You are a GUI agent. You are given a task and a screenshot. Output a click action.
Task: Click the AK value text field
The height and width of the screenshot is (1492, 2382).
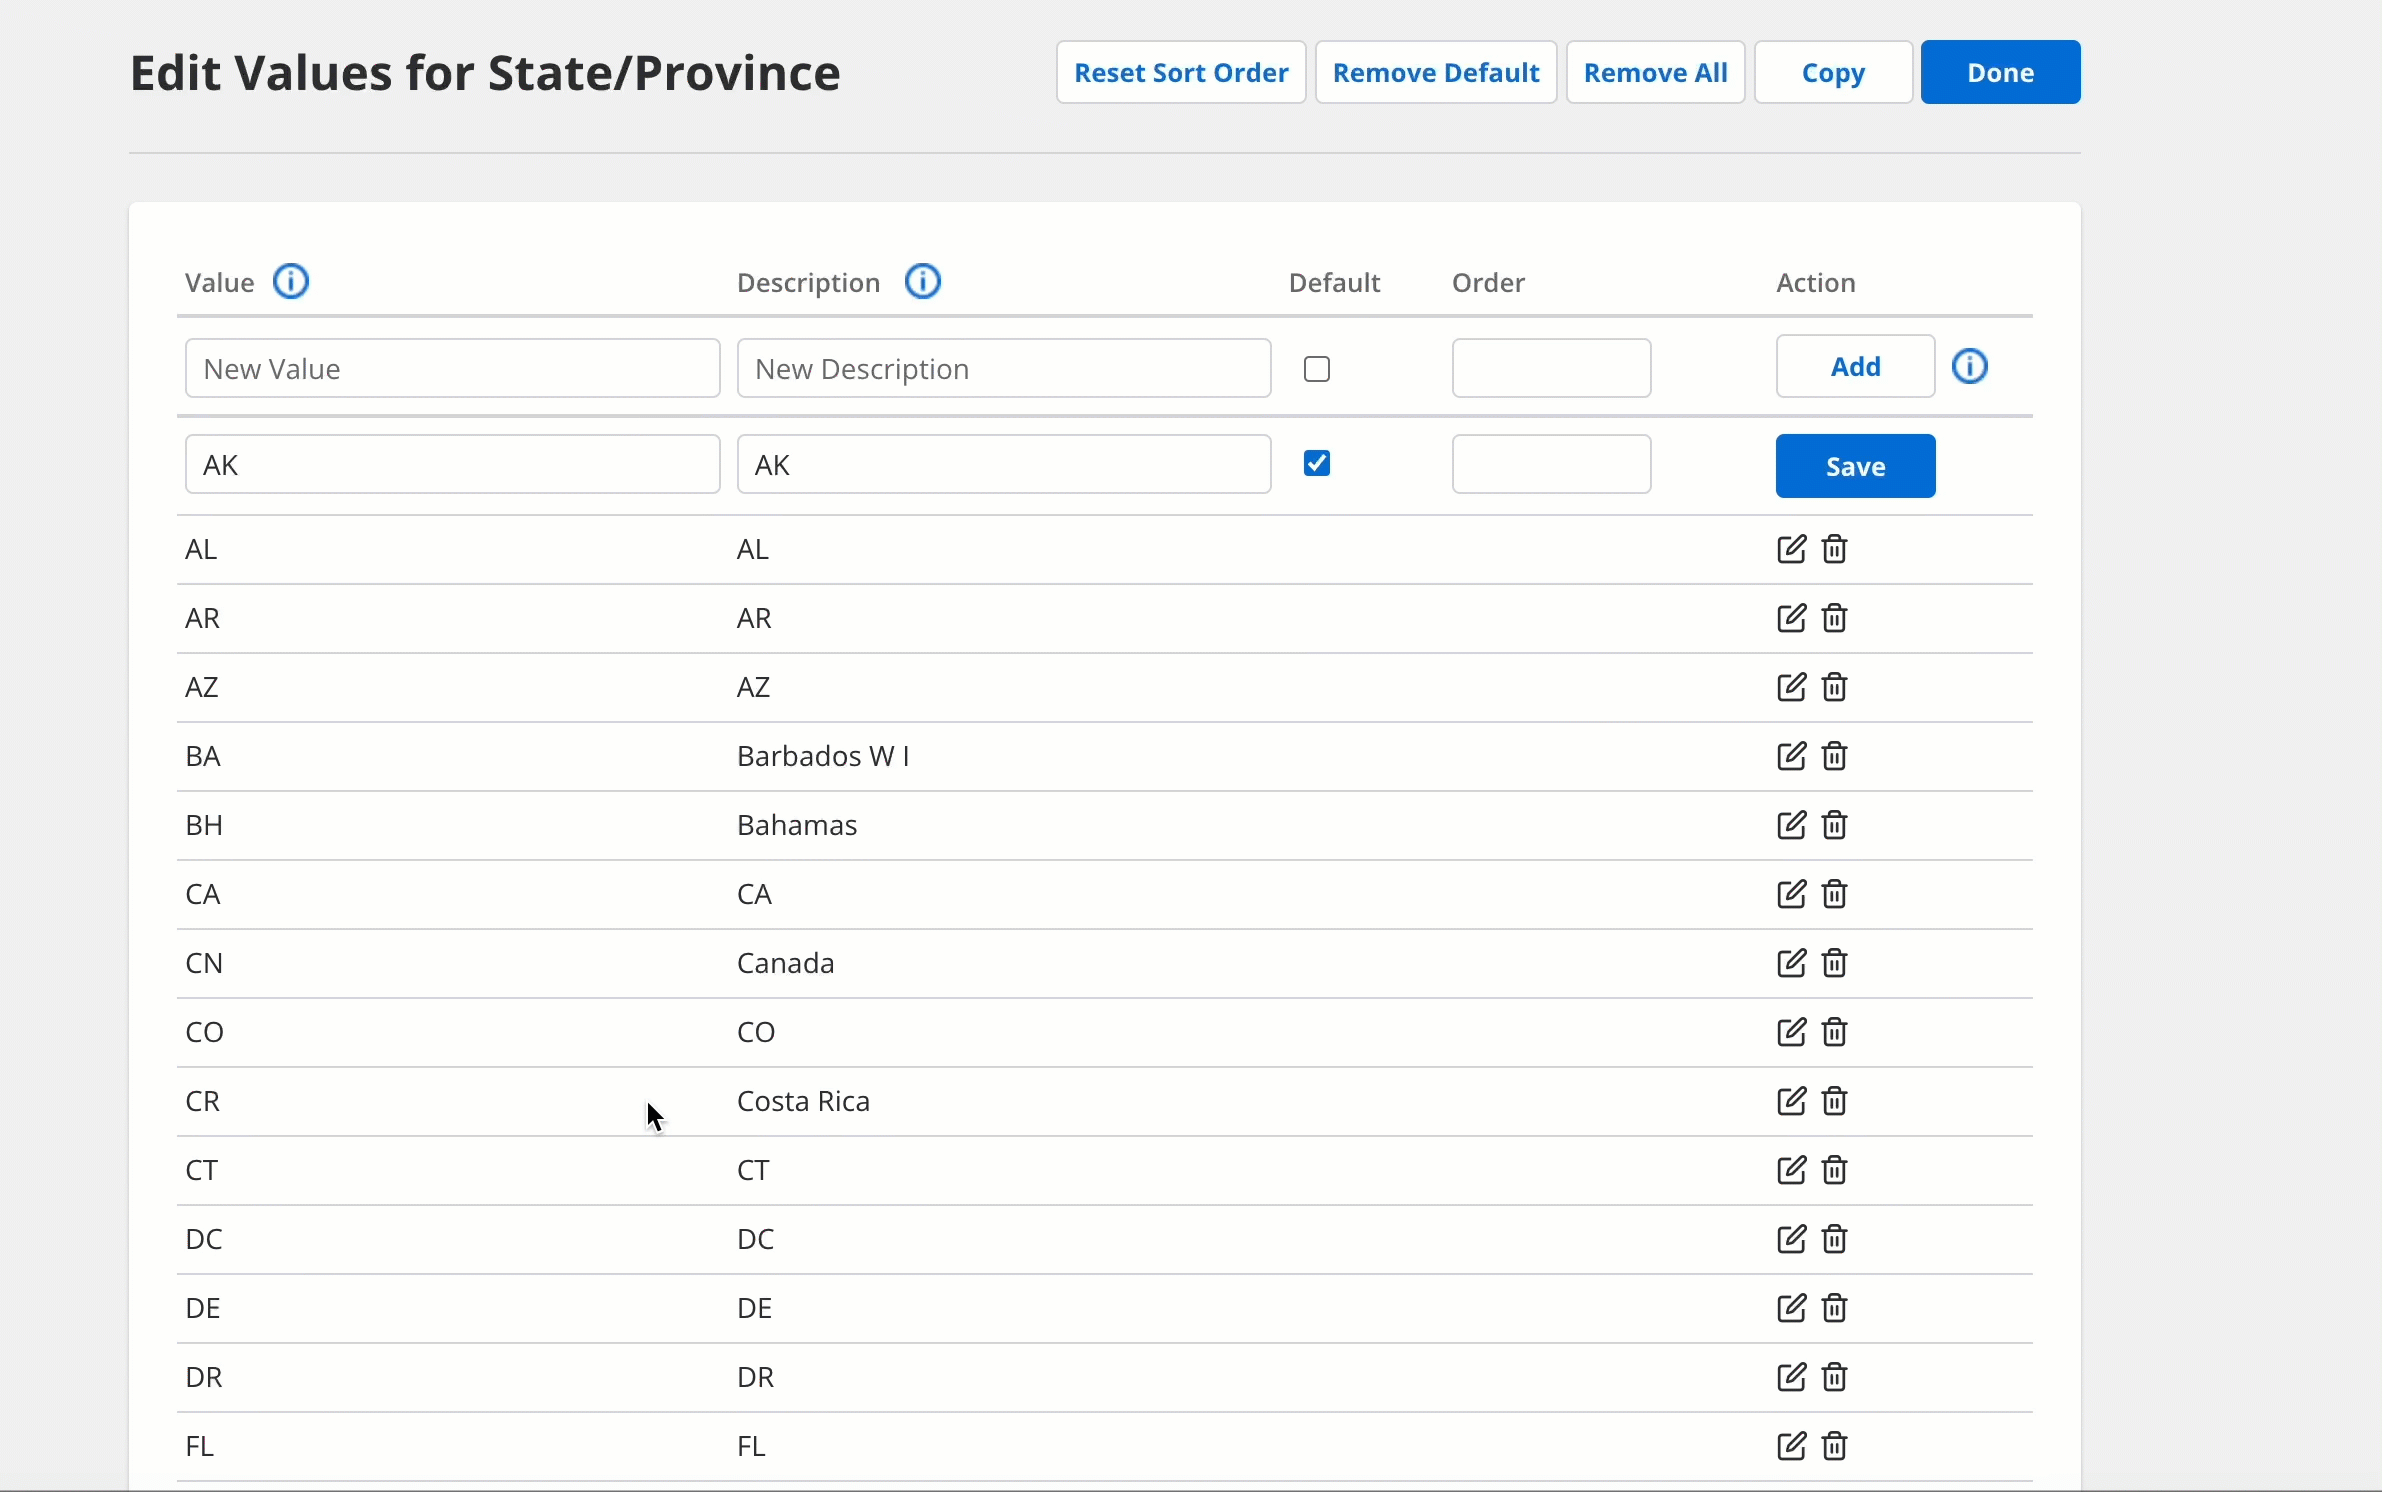pos(452,464)
